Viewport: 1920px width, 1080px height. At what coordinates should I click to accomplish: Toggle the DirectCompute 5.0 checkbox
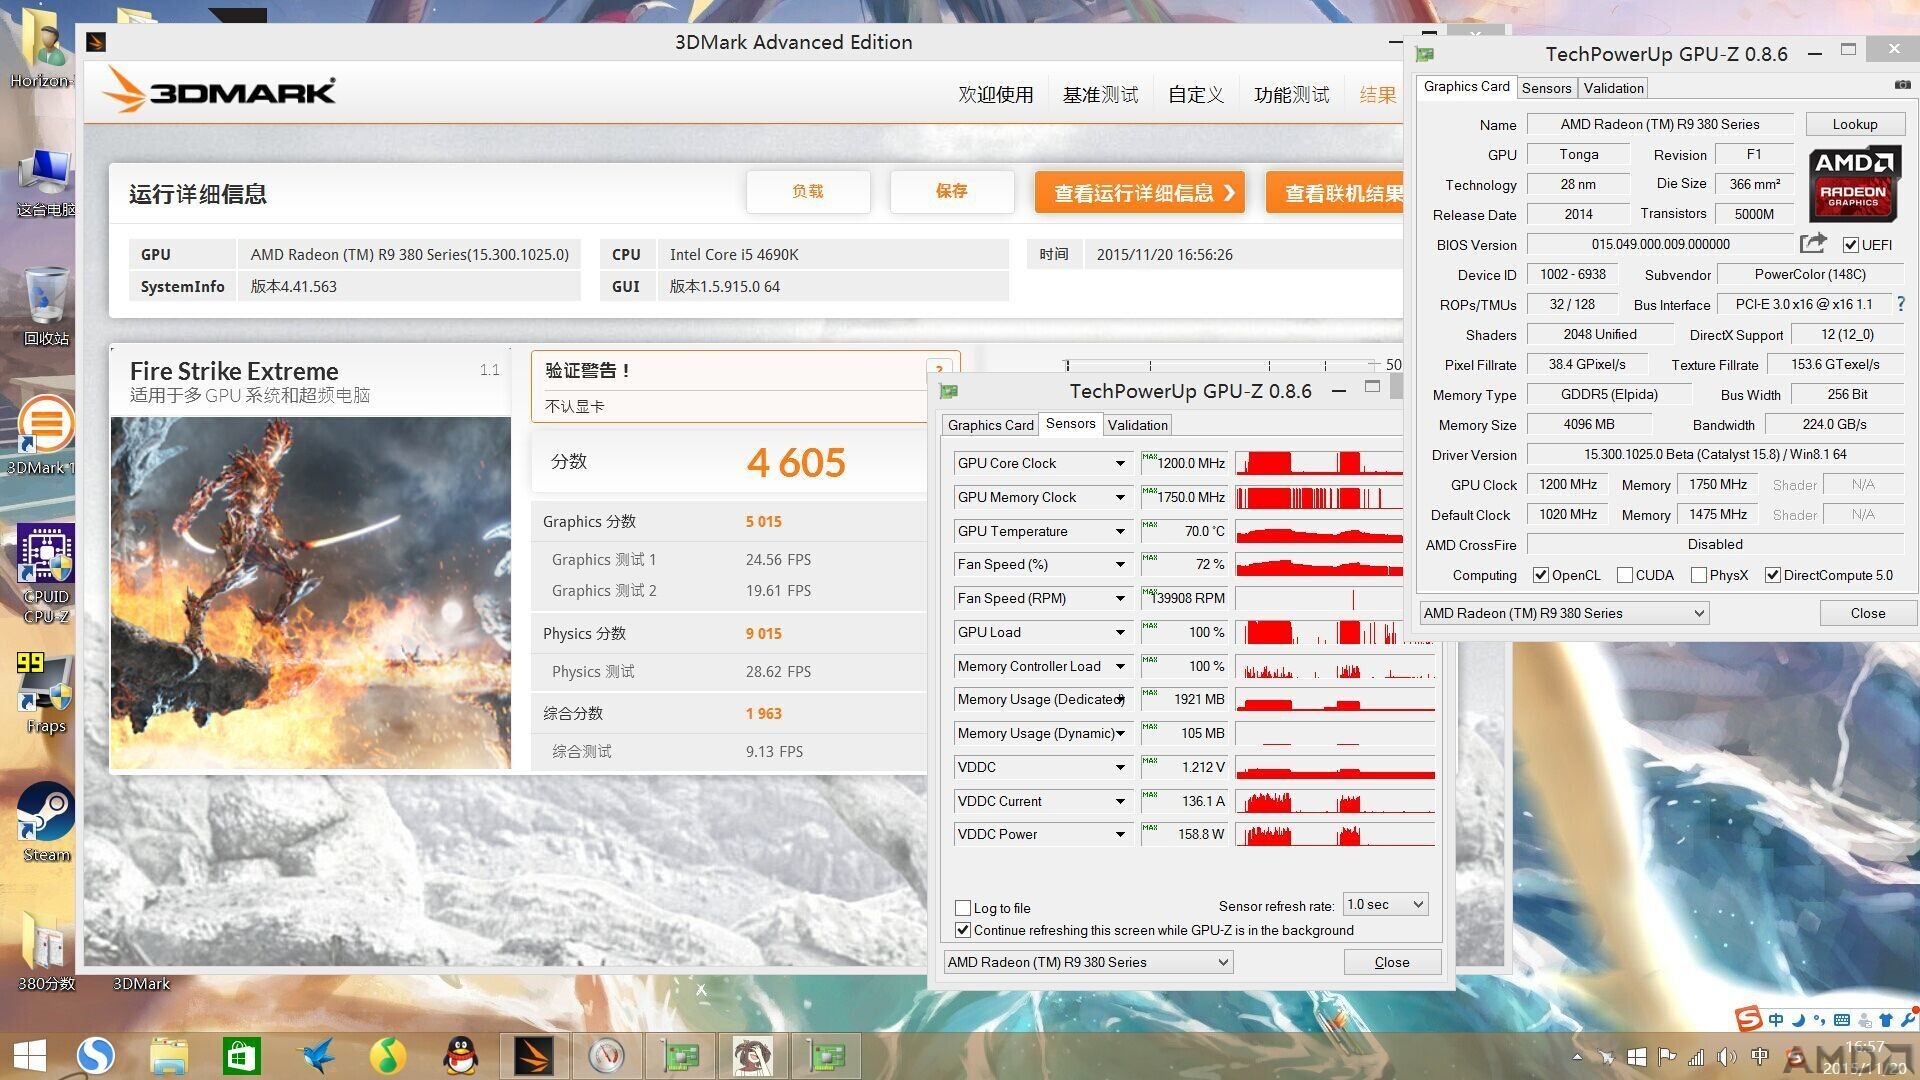(x=1773, y=575)
